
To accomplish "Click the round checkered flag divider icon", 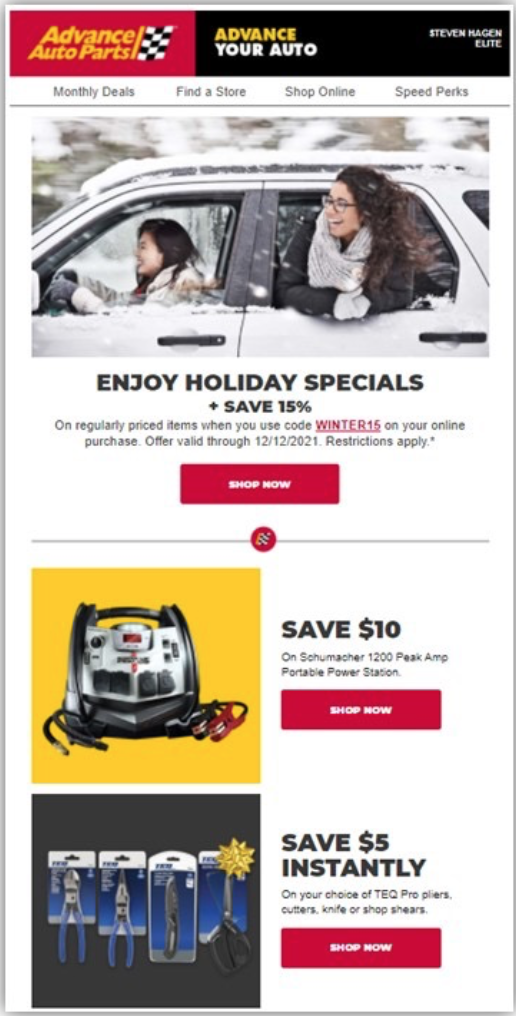I will pyautogui.click(x=263, y=539).
